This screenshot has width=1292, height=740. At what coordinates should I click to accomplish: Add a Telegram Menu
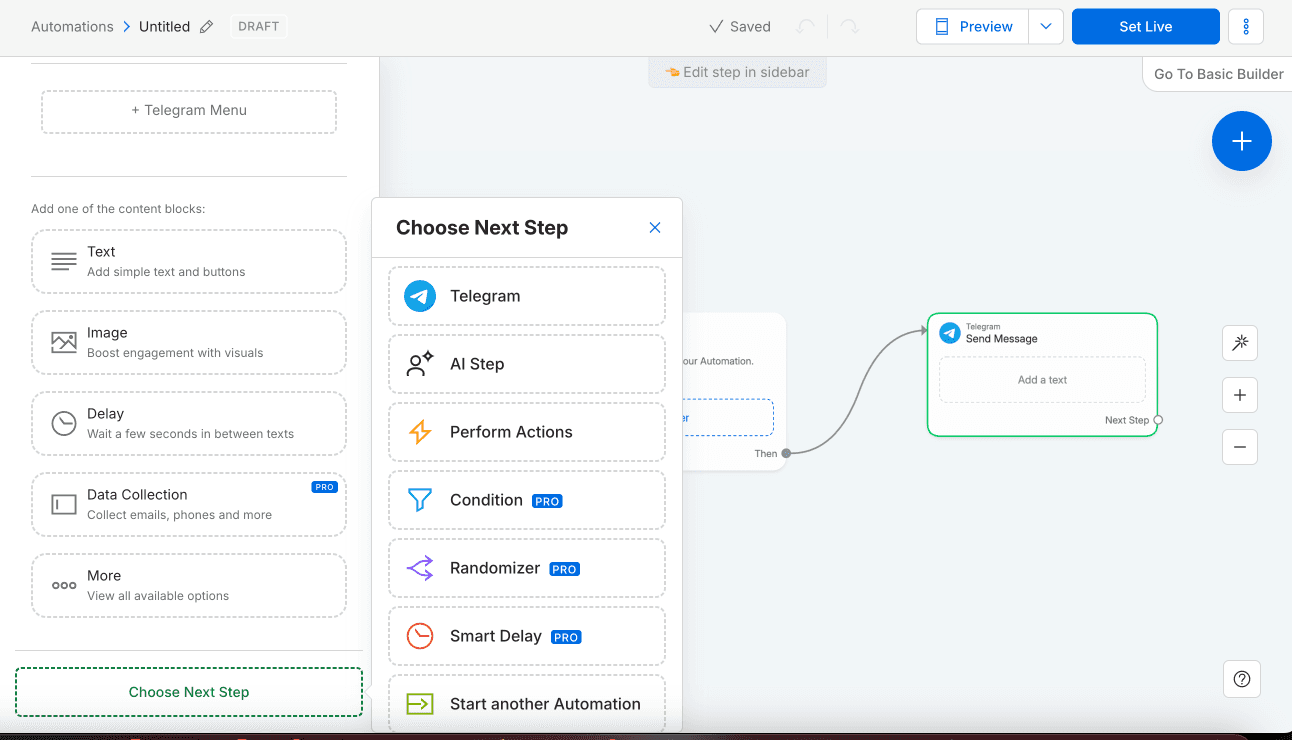[189, 111]
